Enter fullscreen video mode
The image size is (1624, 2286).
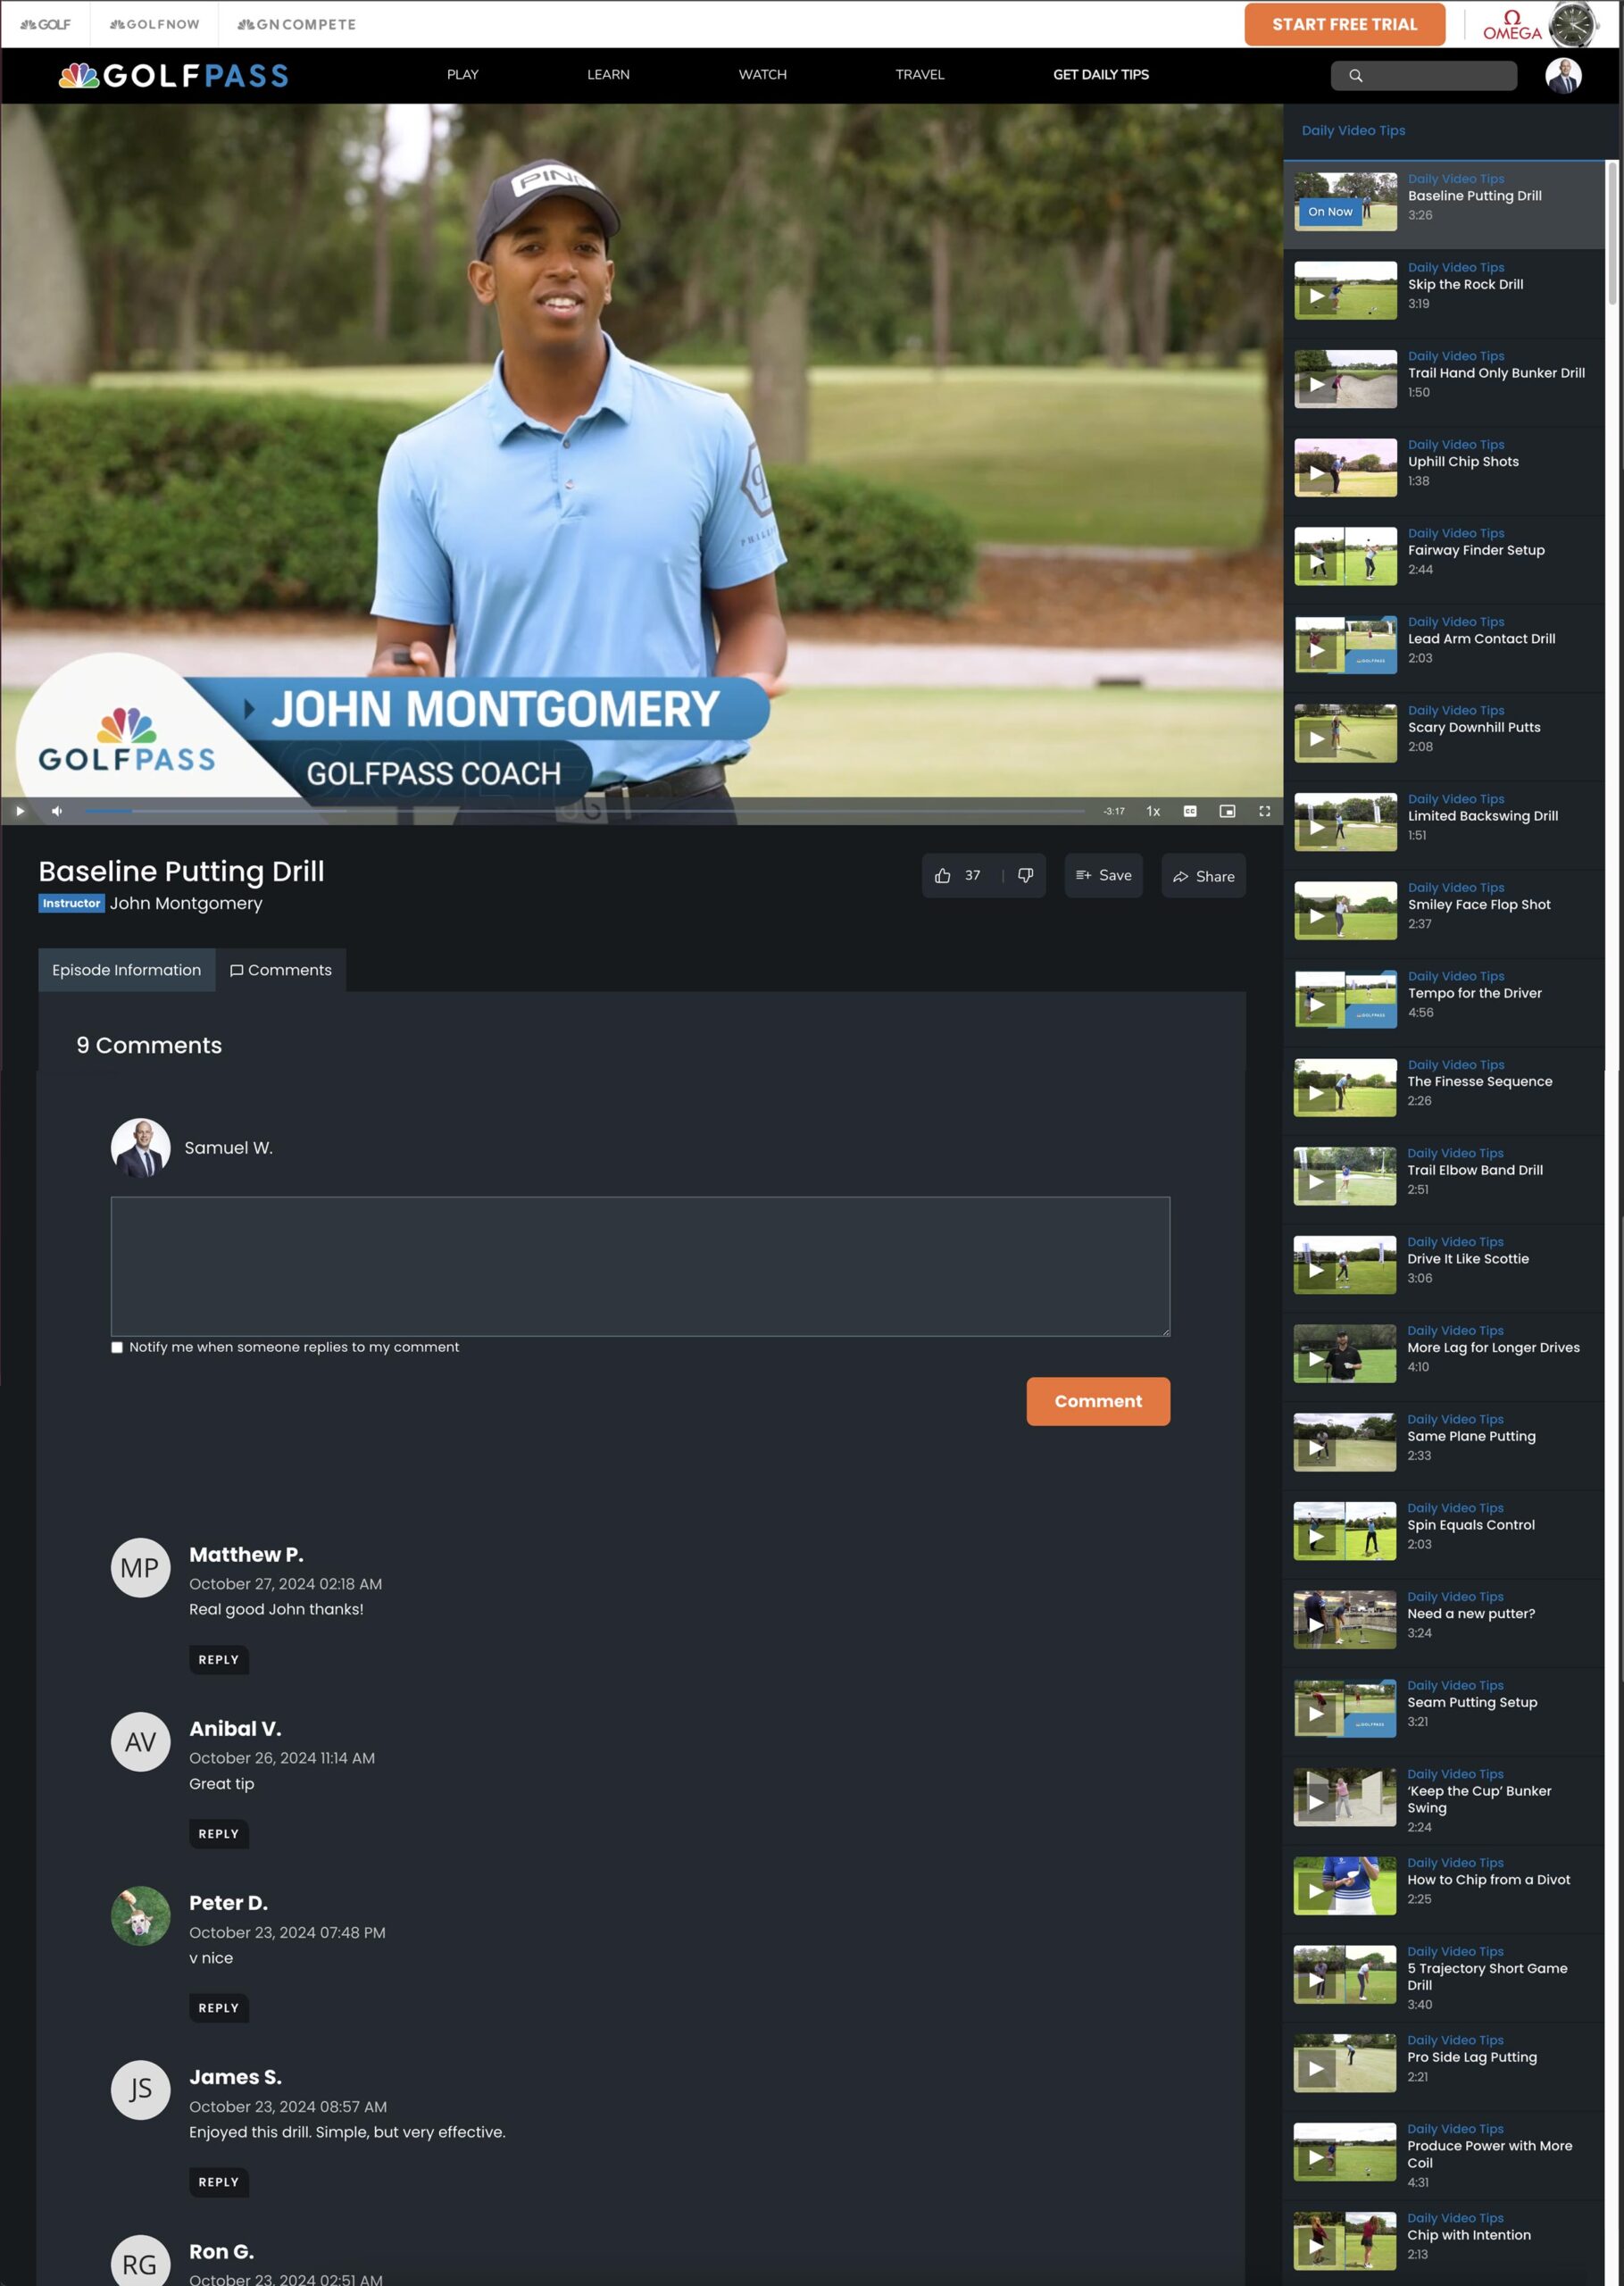[1264, 811]
